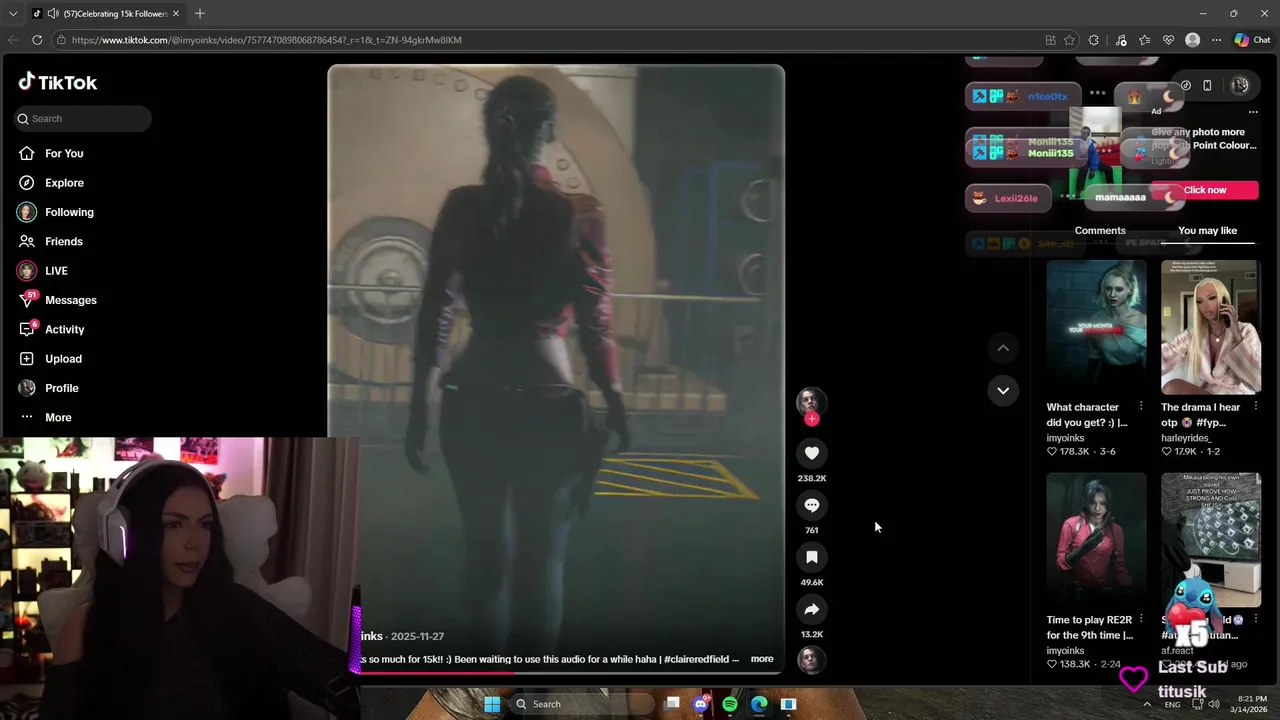The width and height of the screenshot is (1280, 720).
Task: Open the Get app phone icon
Action: click(1207, 86)
